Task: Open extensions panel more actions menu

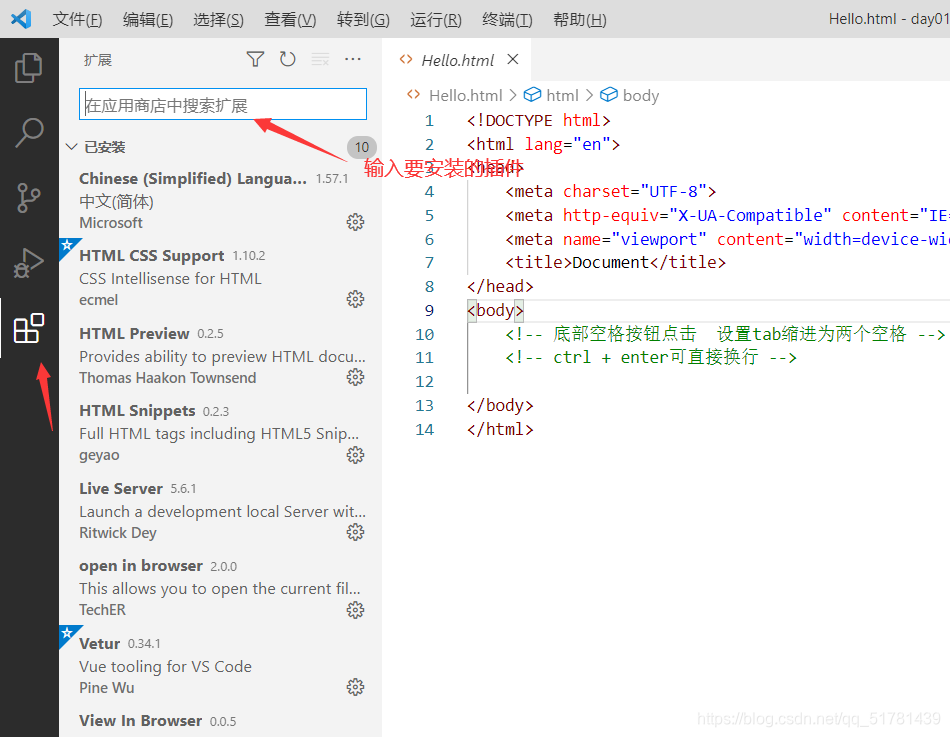Action: pos(353,59)
